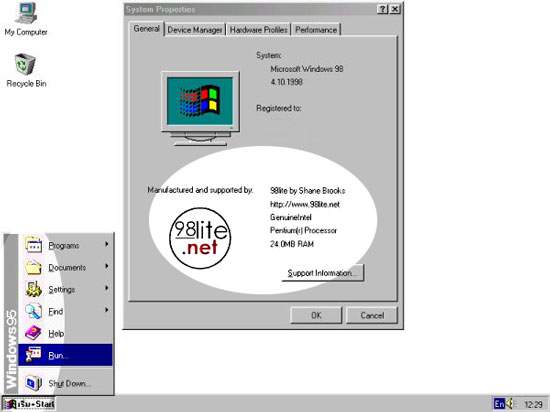Expand the Settings submenu arrow
This screenshot has width=550, height=412.
pos(107,288)
